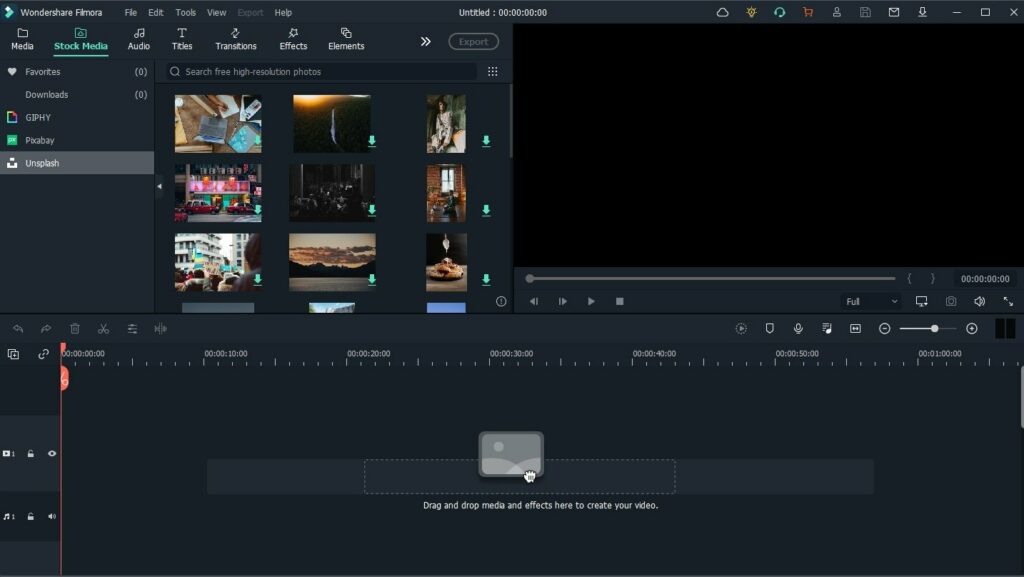The image size is (1024, 577).
Task: Click the Audio Mixer icon above the timeline
Action: tap(827, 328)
